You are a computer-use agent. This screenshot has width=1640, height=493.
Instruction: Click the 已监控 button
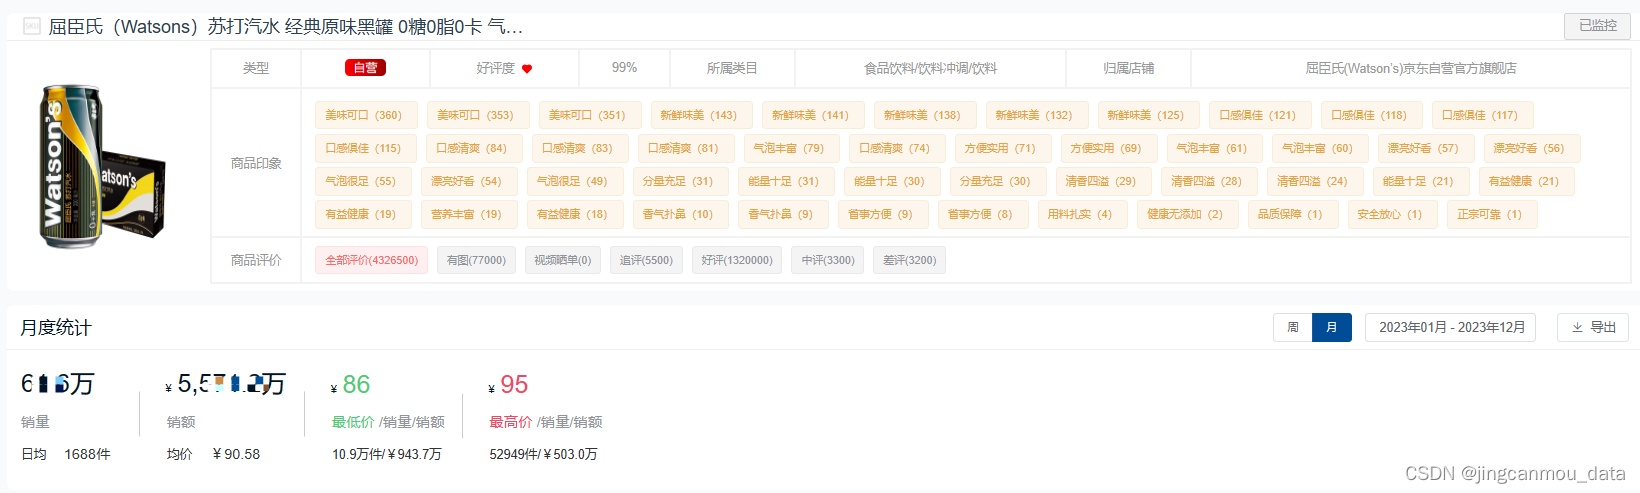click(1597, 26)
